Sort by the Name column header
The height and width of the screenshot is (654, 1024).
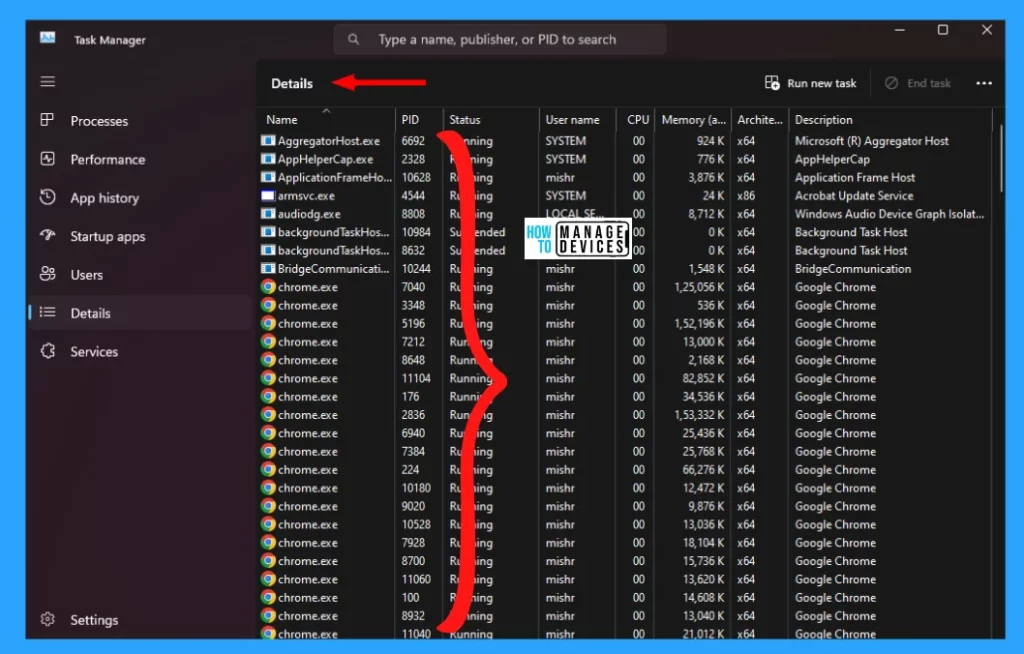point(327,120)
